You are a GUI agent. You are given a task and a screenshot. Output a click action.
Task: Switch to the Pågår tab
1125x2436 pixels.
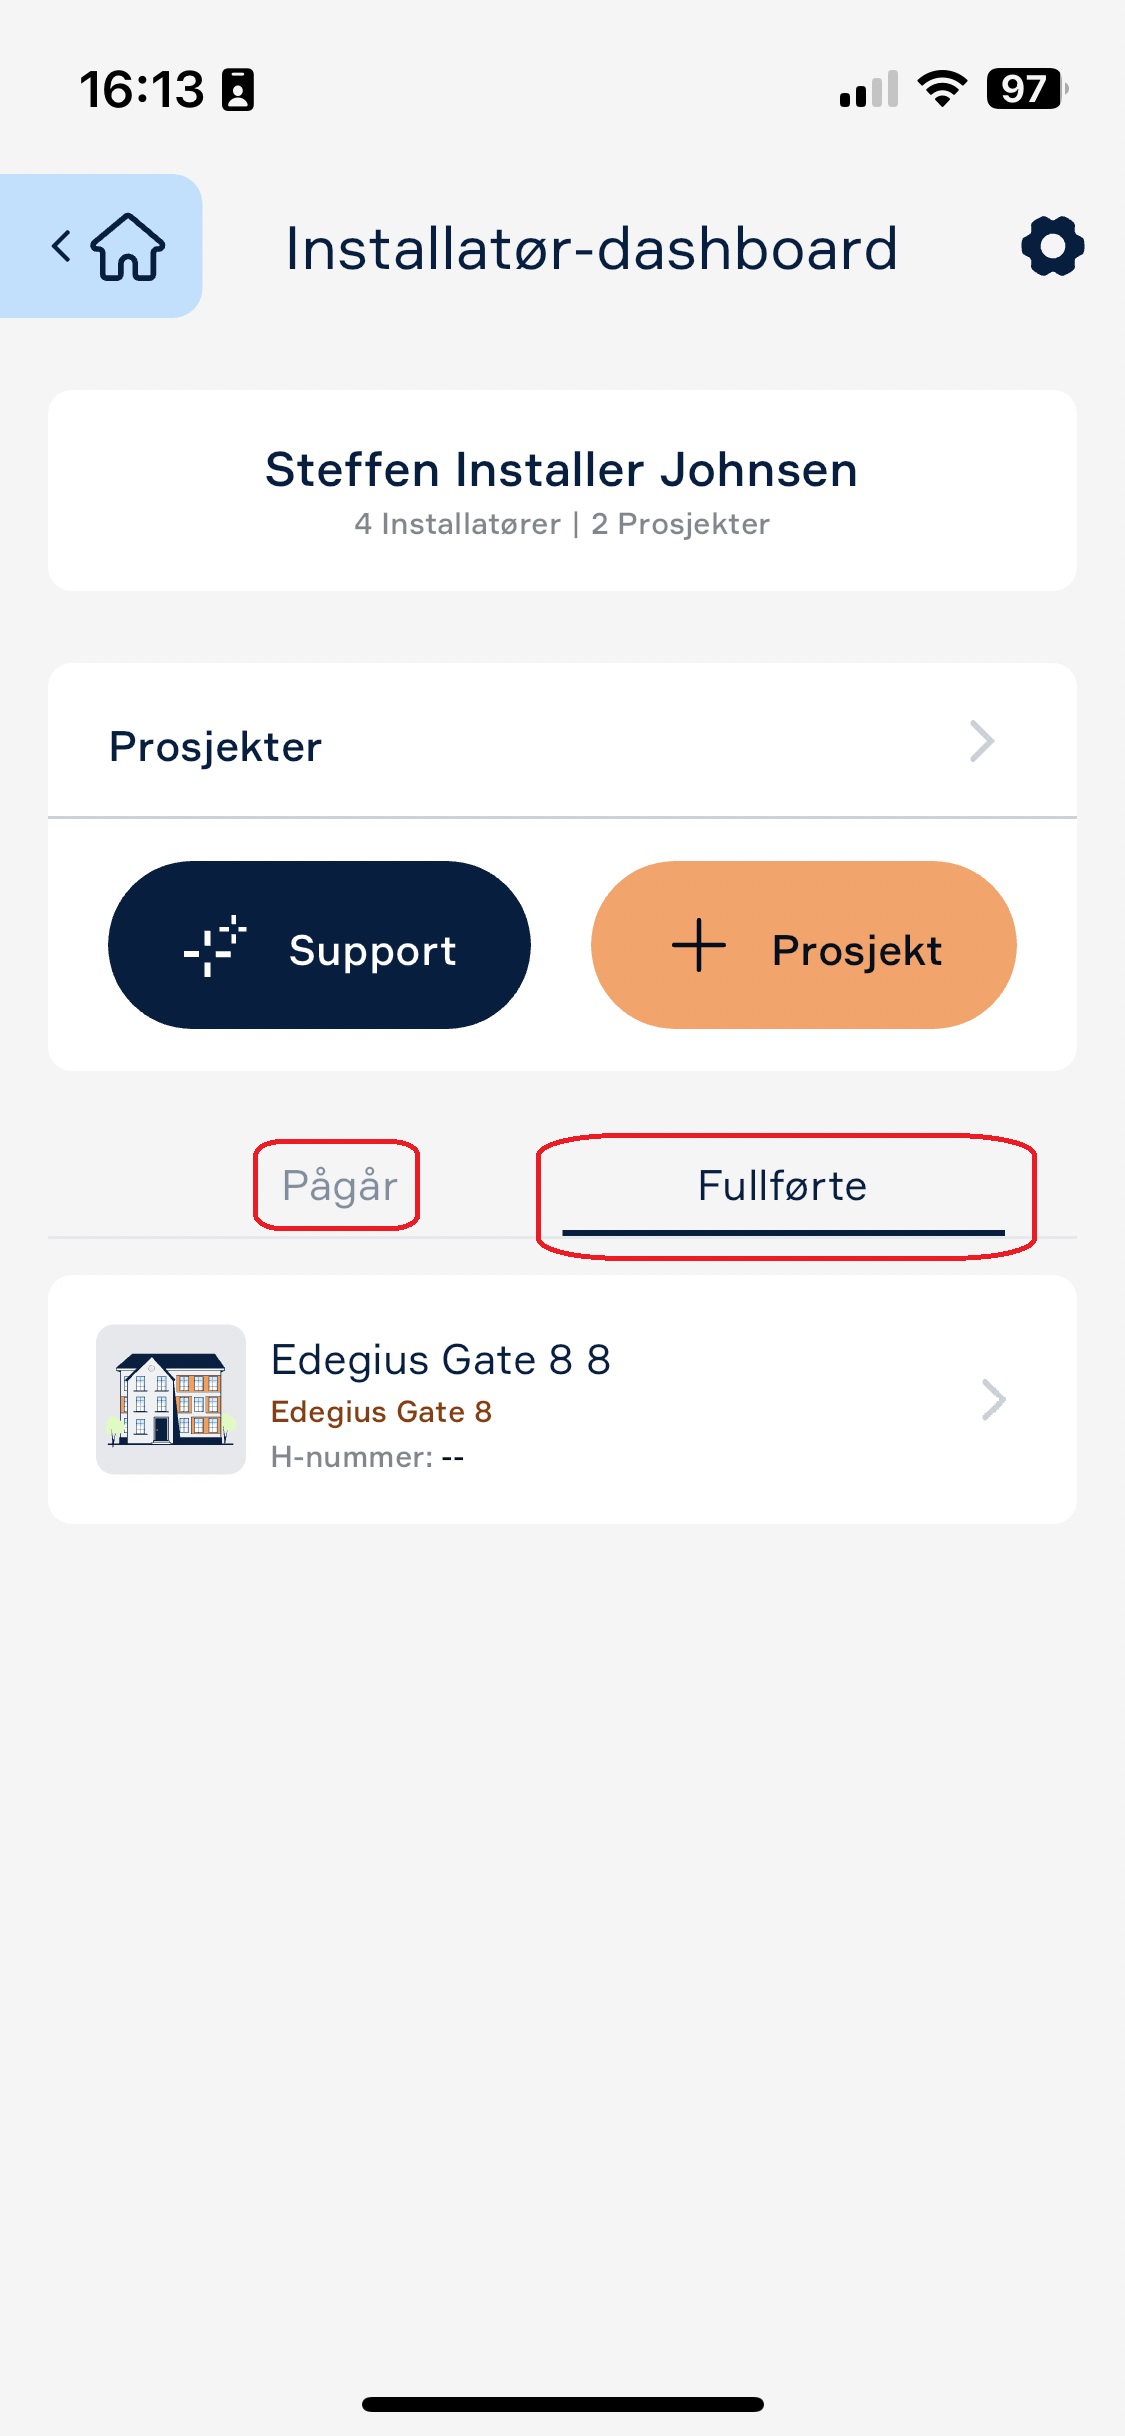pyautogui.click(x=339, y=1186)
